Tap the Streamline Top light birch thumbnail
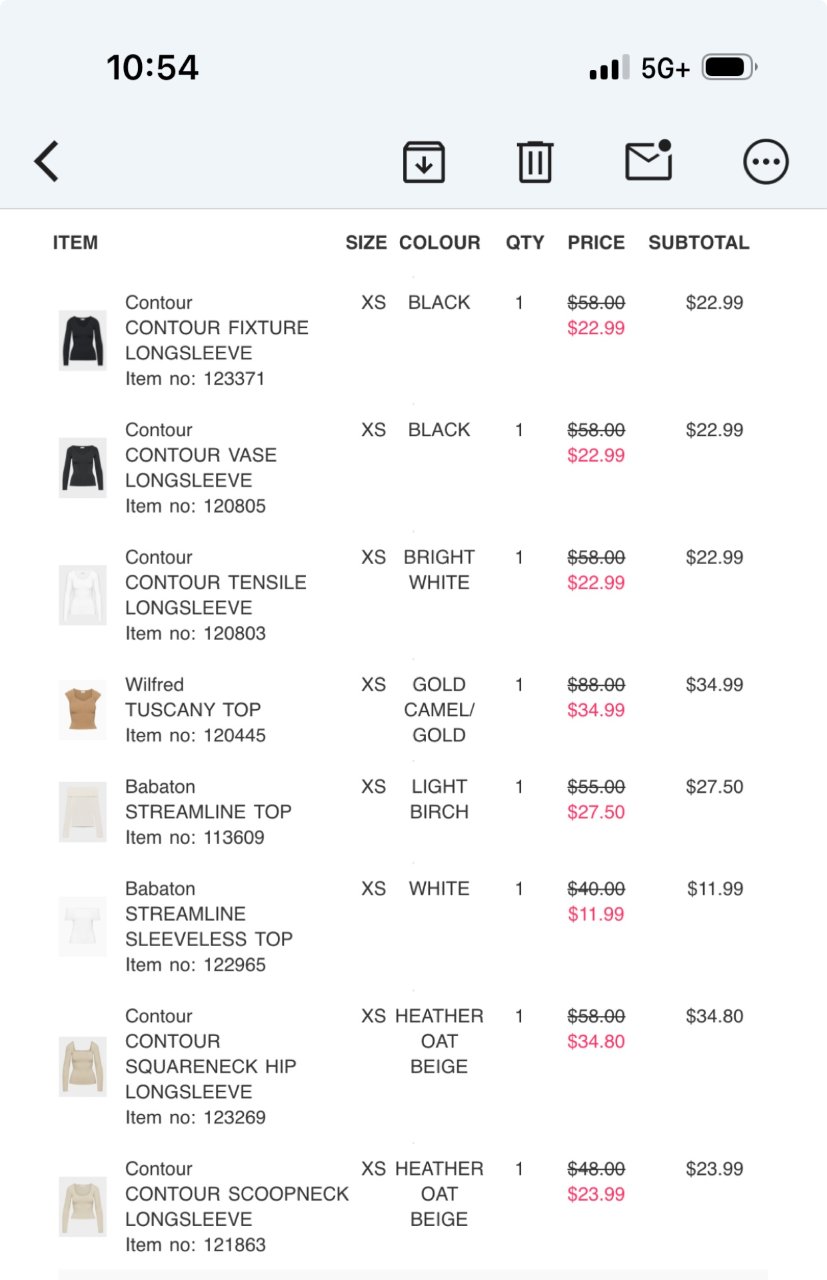This screenshot has height=1280, width=827. 82,812
